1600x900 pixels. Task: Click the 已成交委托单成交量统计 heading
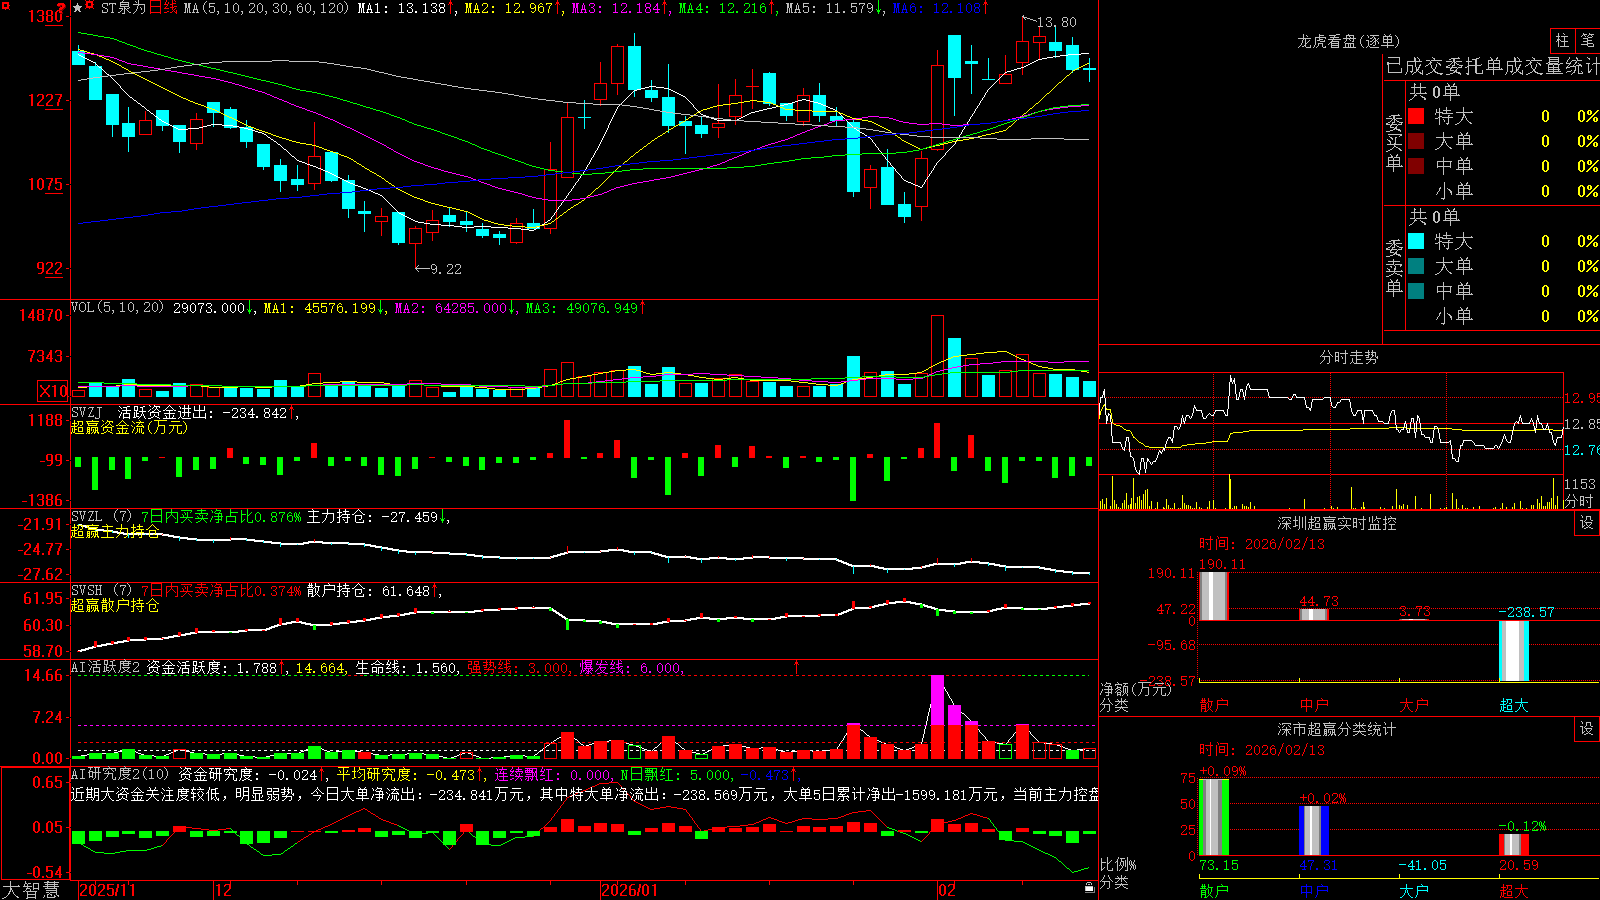[x=1491, y=66]
